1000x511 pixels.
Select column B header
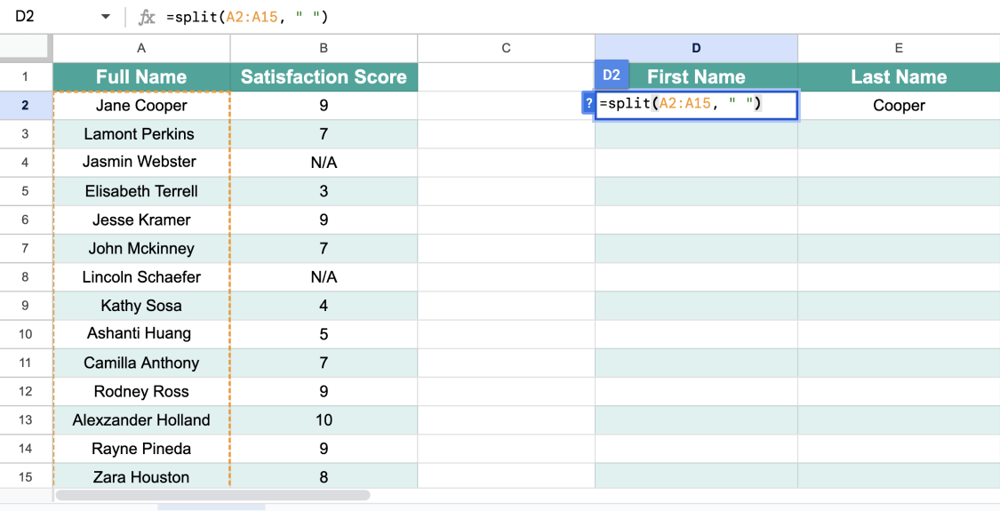323,48
